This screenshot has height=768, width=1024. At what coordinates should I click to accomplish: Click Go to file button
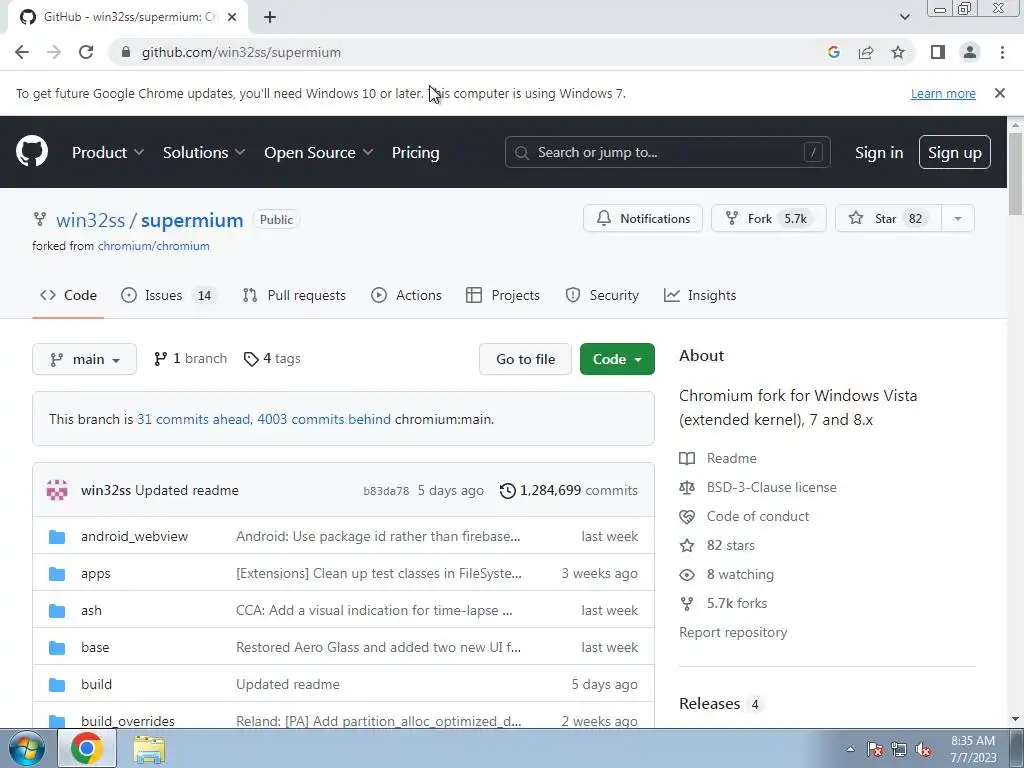pyautogui.click(x=525, y=359)
